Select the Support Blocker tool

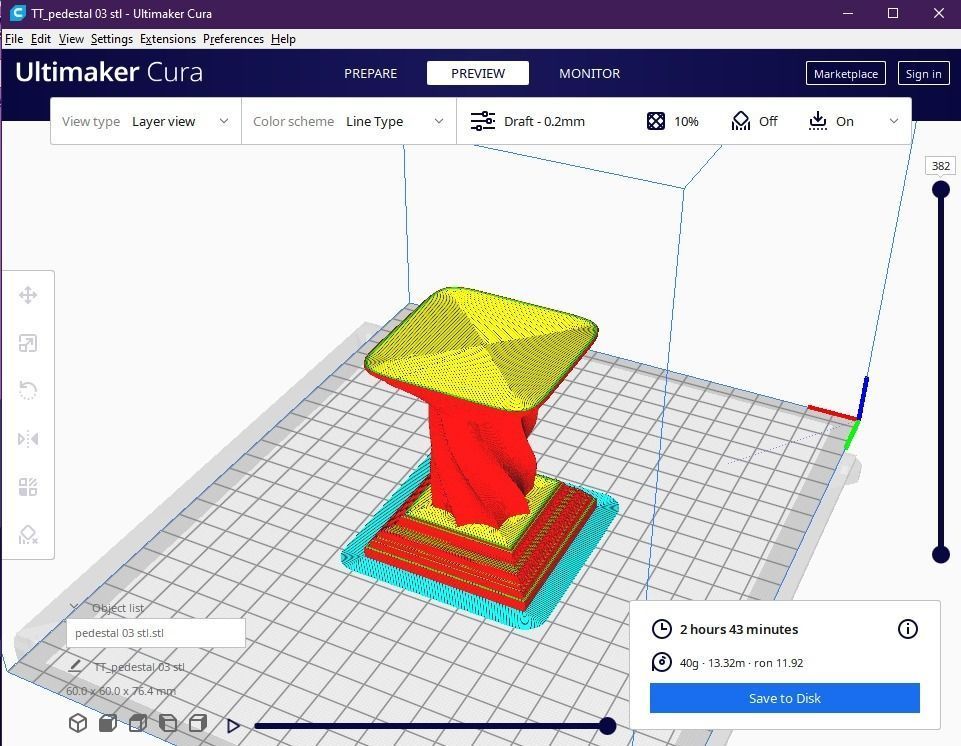[x=28, y=535]
